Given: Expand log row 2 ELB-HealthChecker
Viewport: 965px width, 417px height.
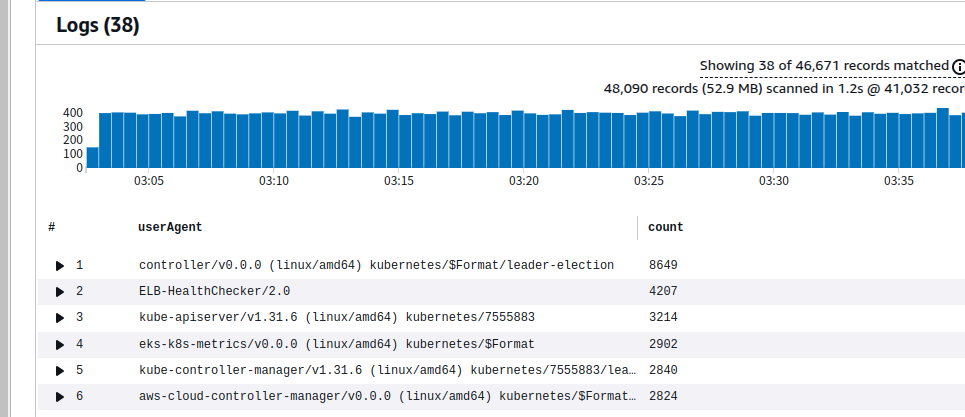Looking at the screenshot, I should coord(60,292).
